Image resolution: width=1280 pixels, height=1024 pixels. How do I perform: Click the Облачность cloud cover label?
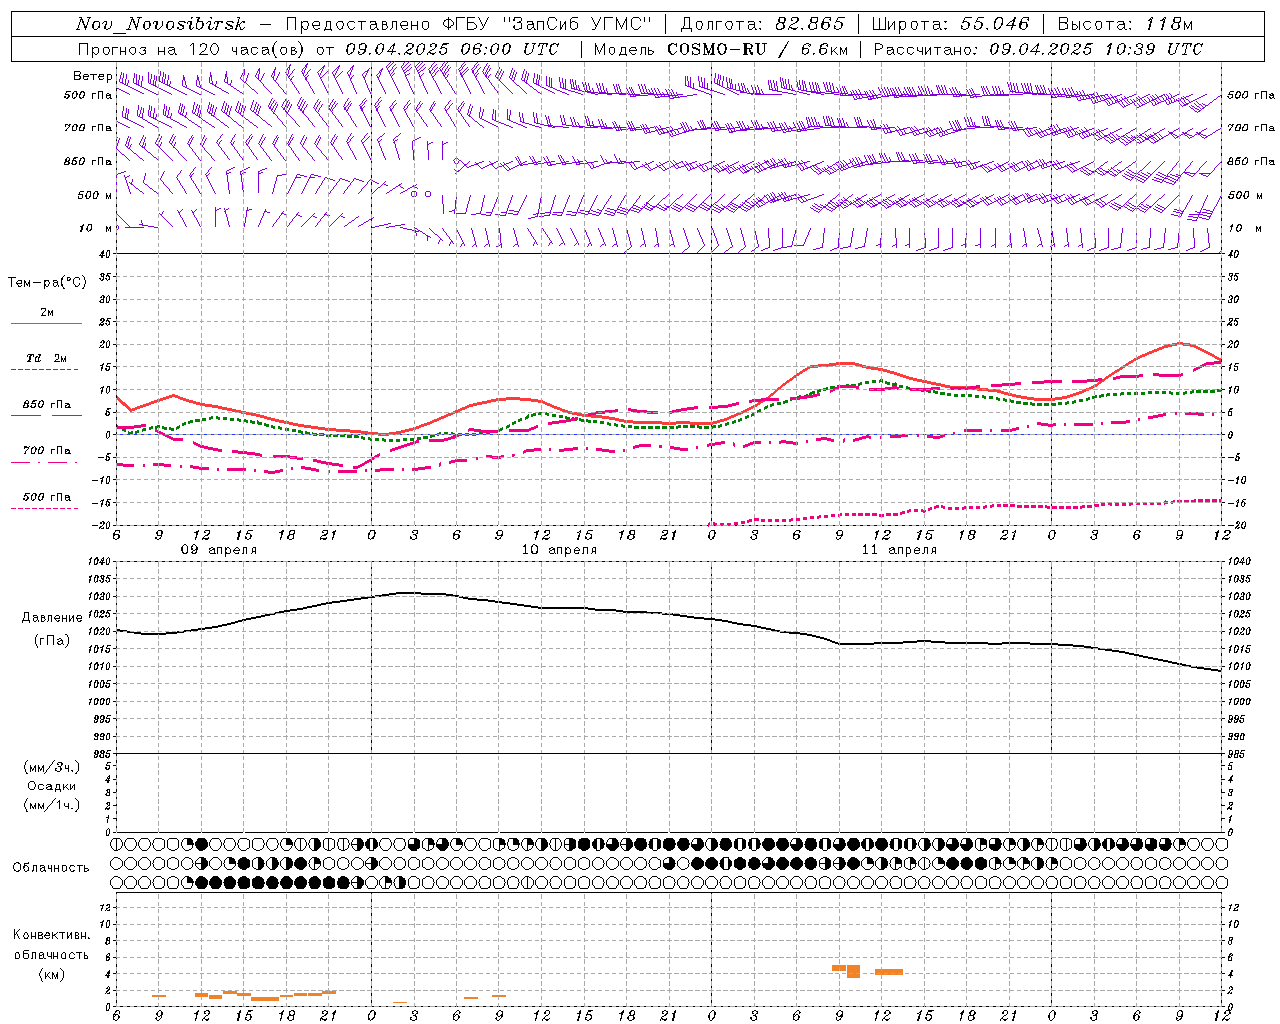point(51,867)
